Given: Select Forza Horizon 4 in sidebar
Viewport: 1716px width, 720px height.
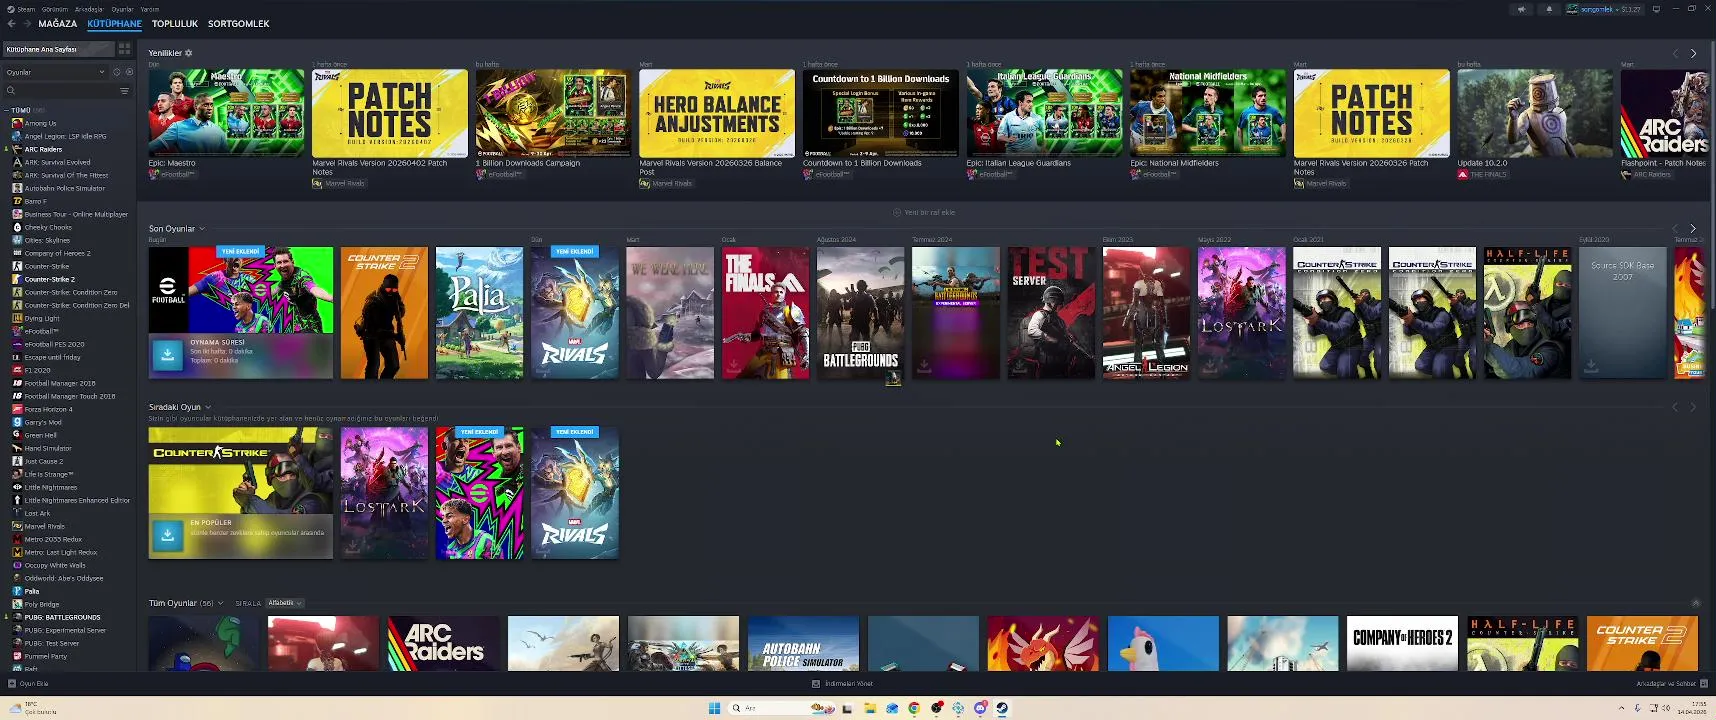Looking at the screenshot, I should pos(48,409).
